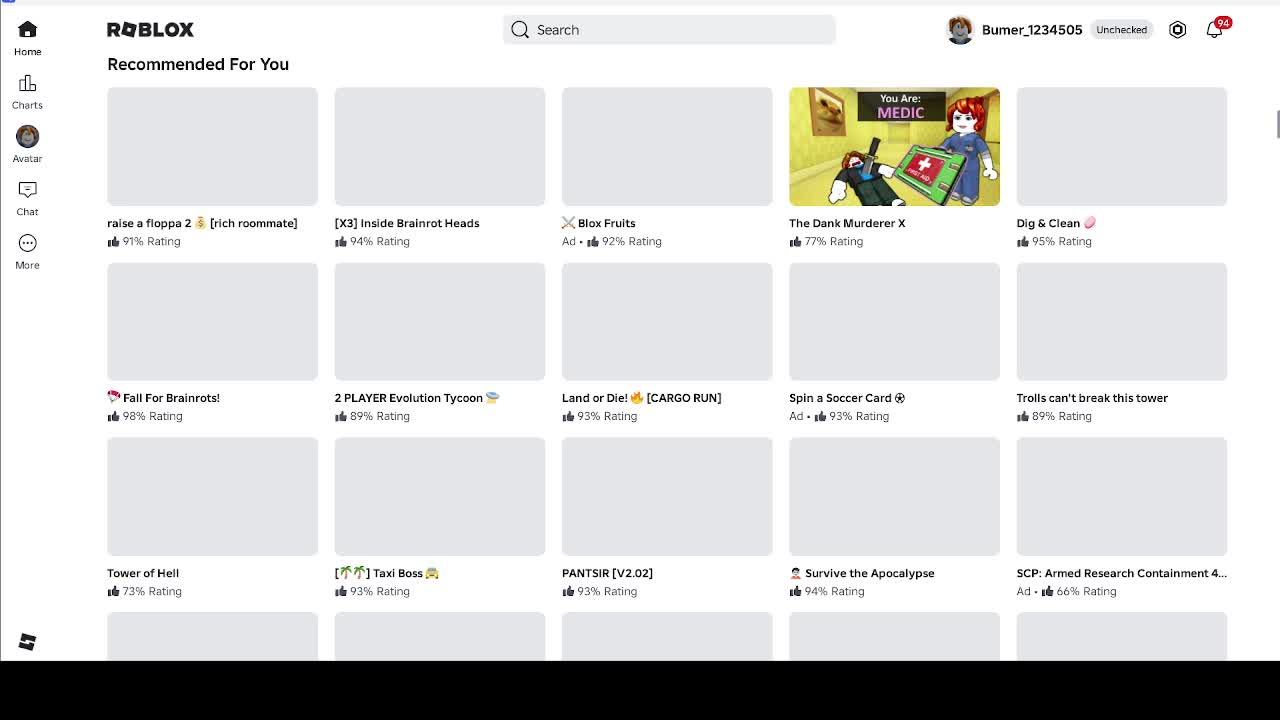The height and width of the screenshot is (720, 1280).
Task: Click the 73% Rating text
Action: click(152, 591)
